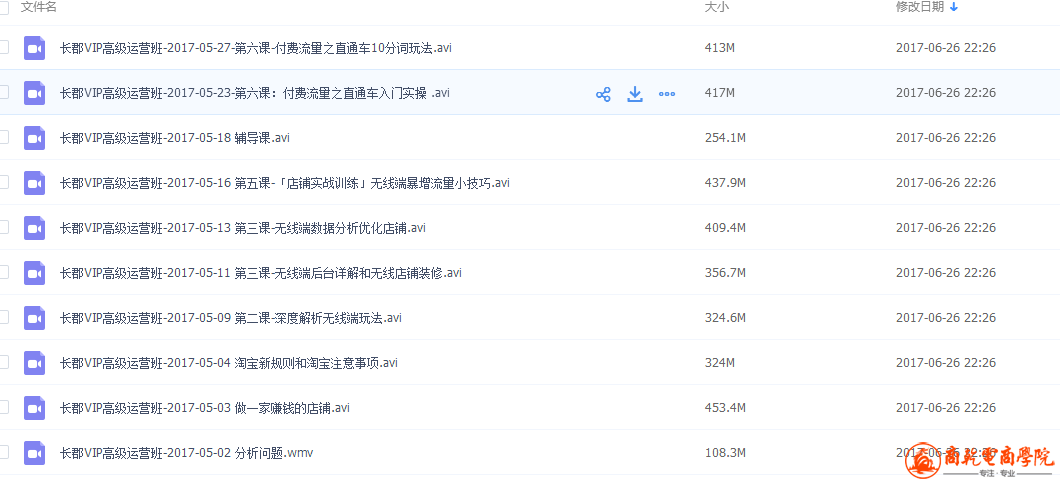Check the box for 淘宝新规则和淘宝注意事项.avi

[x=3, y=362]
